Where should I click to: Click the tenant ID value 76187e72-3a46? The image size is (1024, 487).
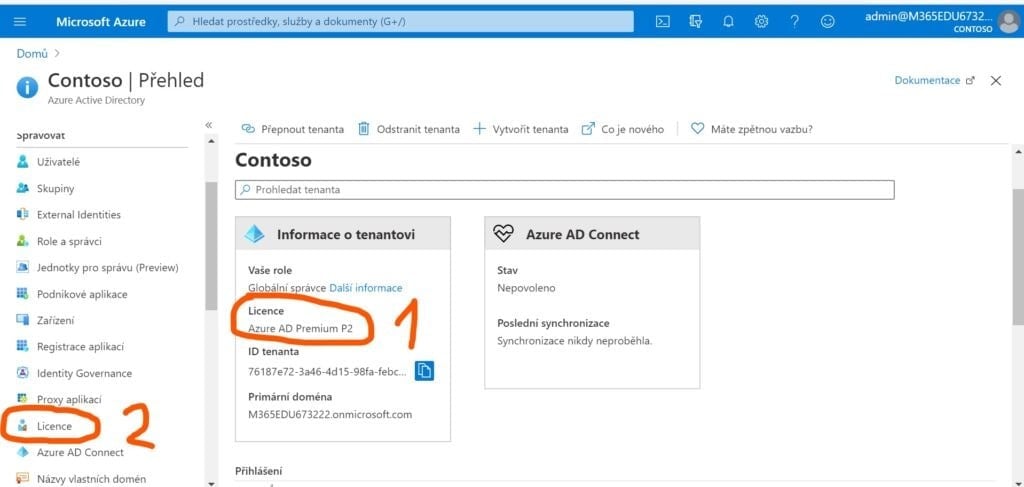coord(327,371)
